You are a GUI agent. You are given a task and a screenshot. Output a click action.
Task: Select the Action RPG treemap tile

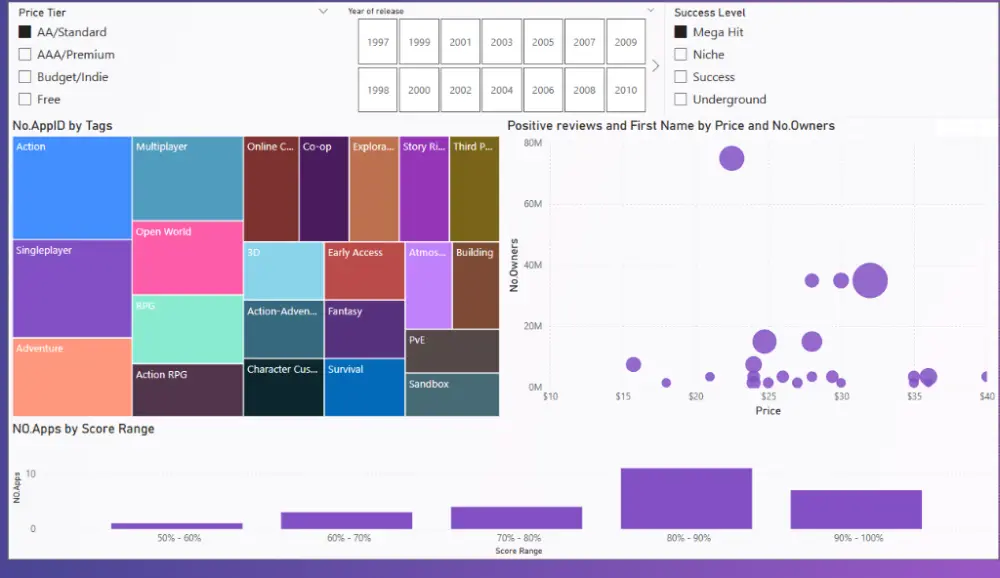[188, 390]
